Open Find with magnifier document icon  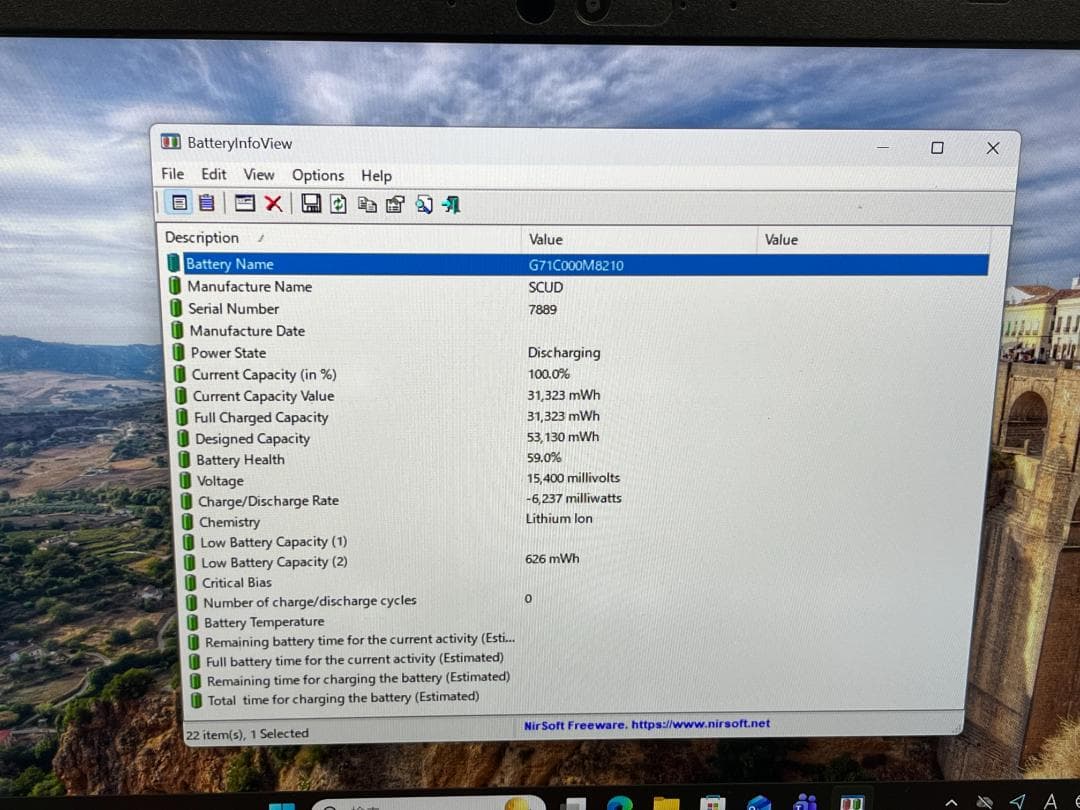coord(423,205)
